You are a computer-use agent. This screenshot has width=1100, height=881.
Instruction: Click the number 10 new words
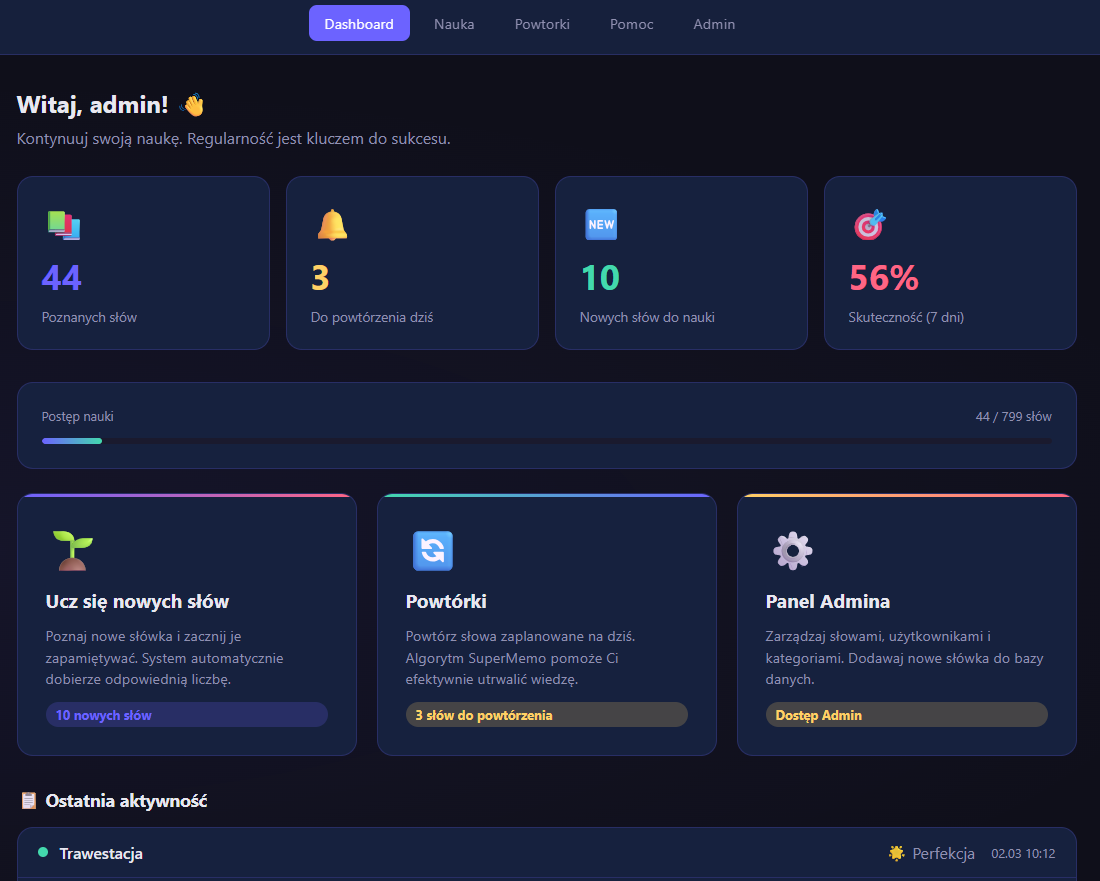pyautogui.click(x=601, y=278)
